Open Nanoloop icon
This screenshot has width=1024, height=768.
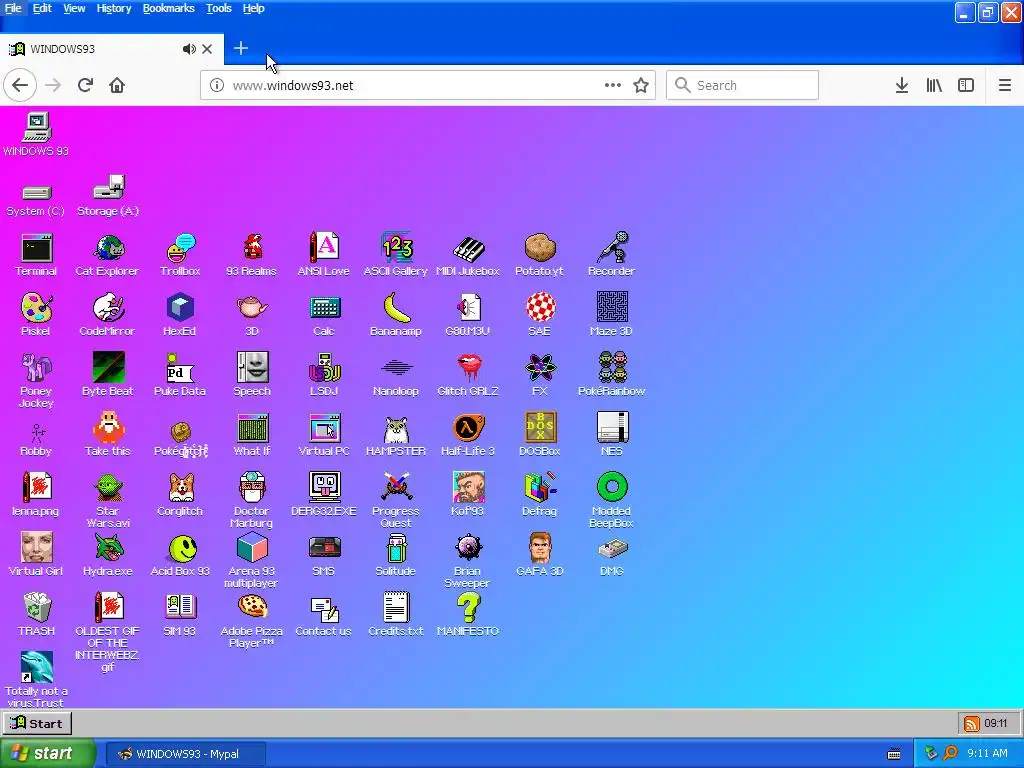[396, 376]
